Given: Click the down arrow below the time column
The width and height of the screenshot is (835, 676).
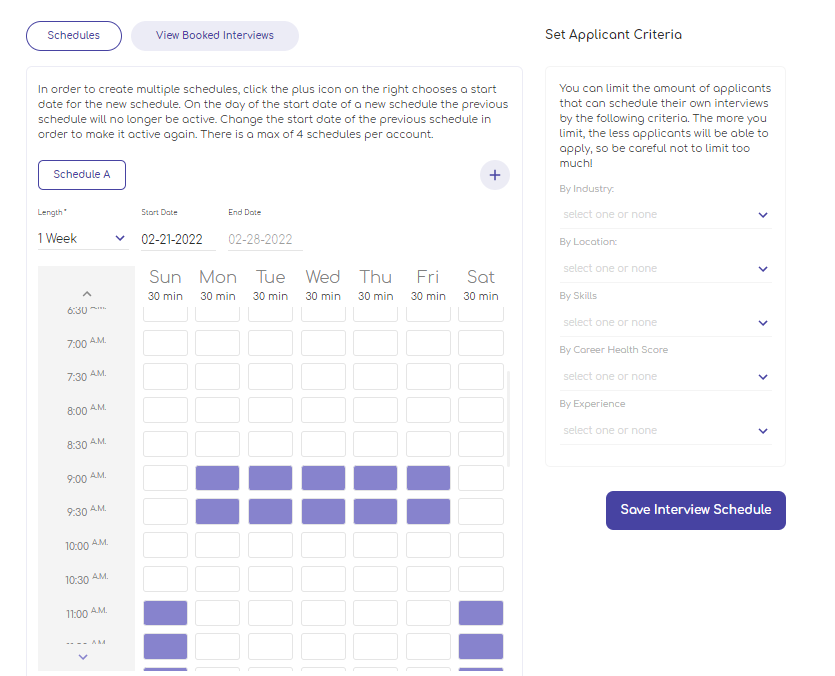Looking at the screenshot, I should coord(84,657).
